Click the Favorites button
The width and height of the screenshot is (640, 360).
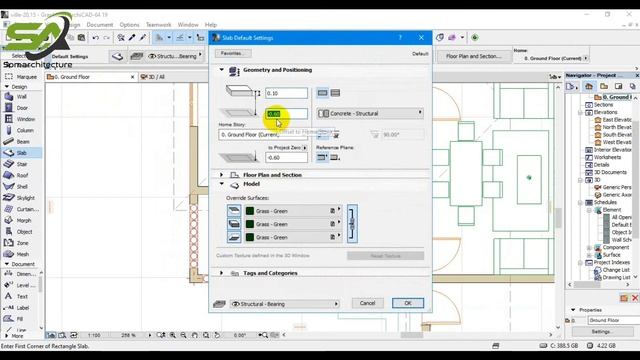pyautogui.click(x=233, y=53)
